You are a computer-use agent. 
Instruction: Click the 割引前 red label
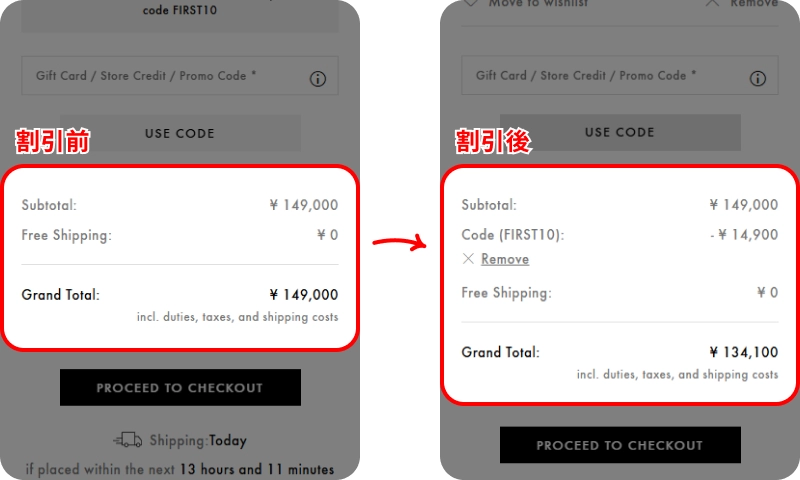[53, 141]
